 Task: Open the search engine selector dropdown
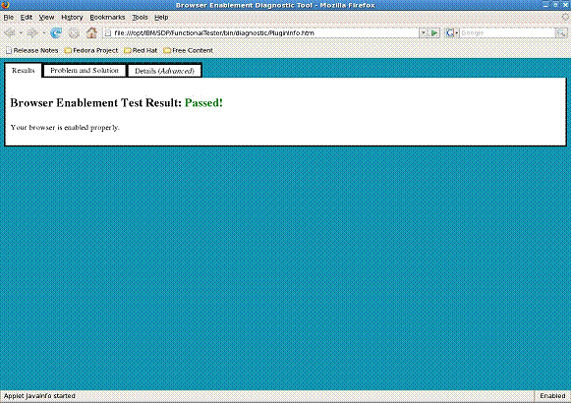coord(452,33)
